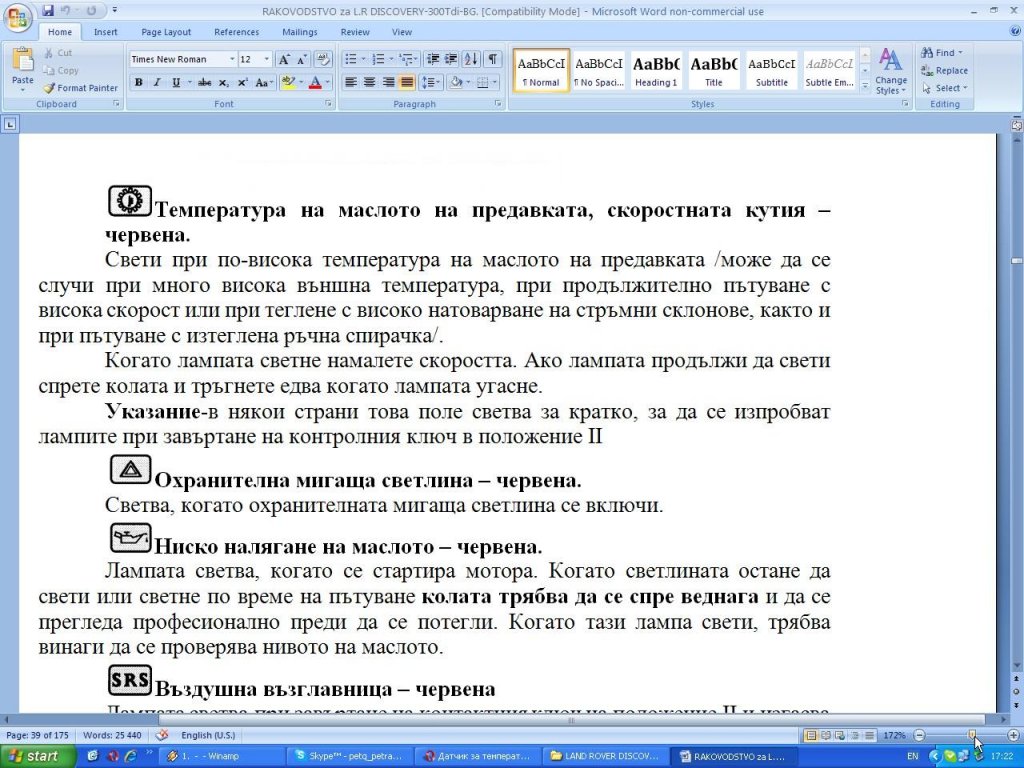
Task: Open the Change Styles dropdown
Action: coord(890,72)
